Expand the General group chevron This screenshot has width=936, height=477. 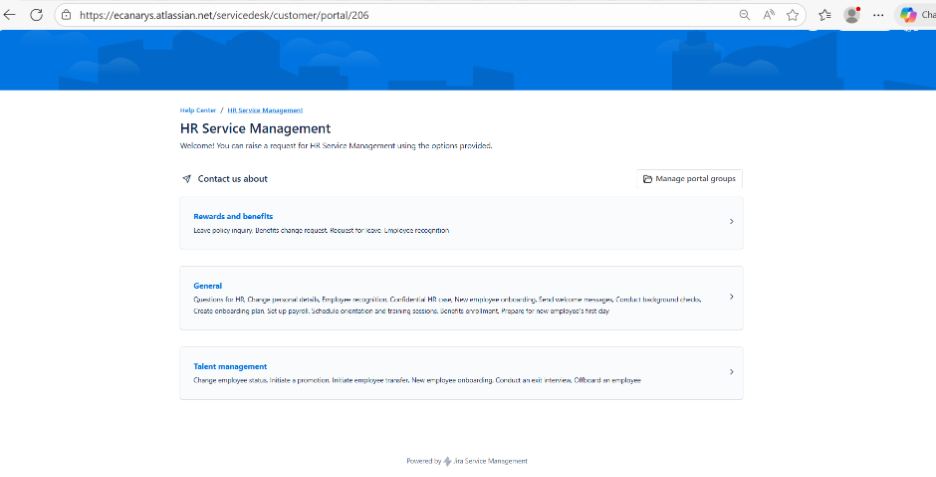(731, 297)
